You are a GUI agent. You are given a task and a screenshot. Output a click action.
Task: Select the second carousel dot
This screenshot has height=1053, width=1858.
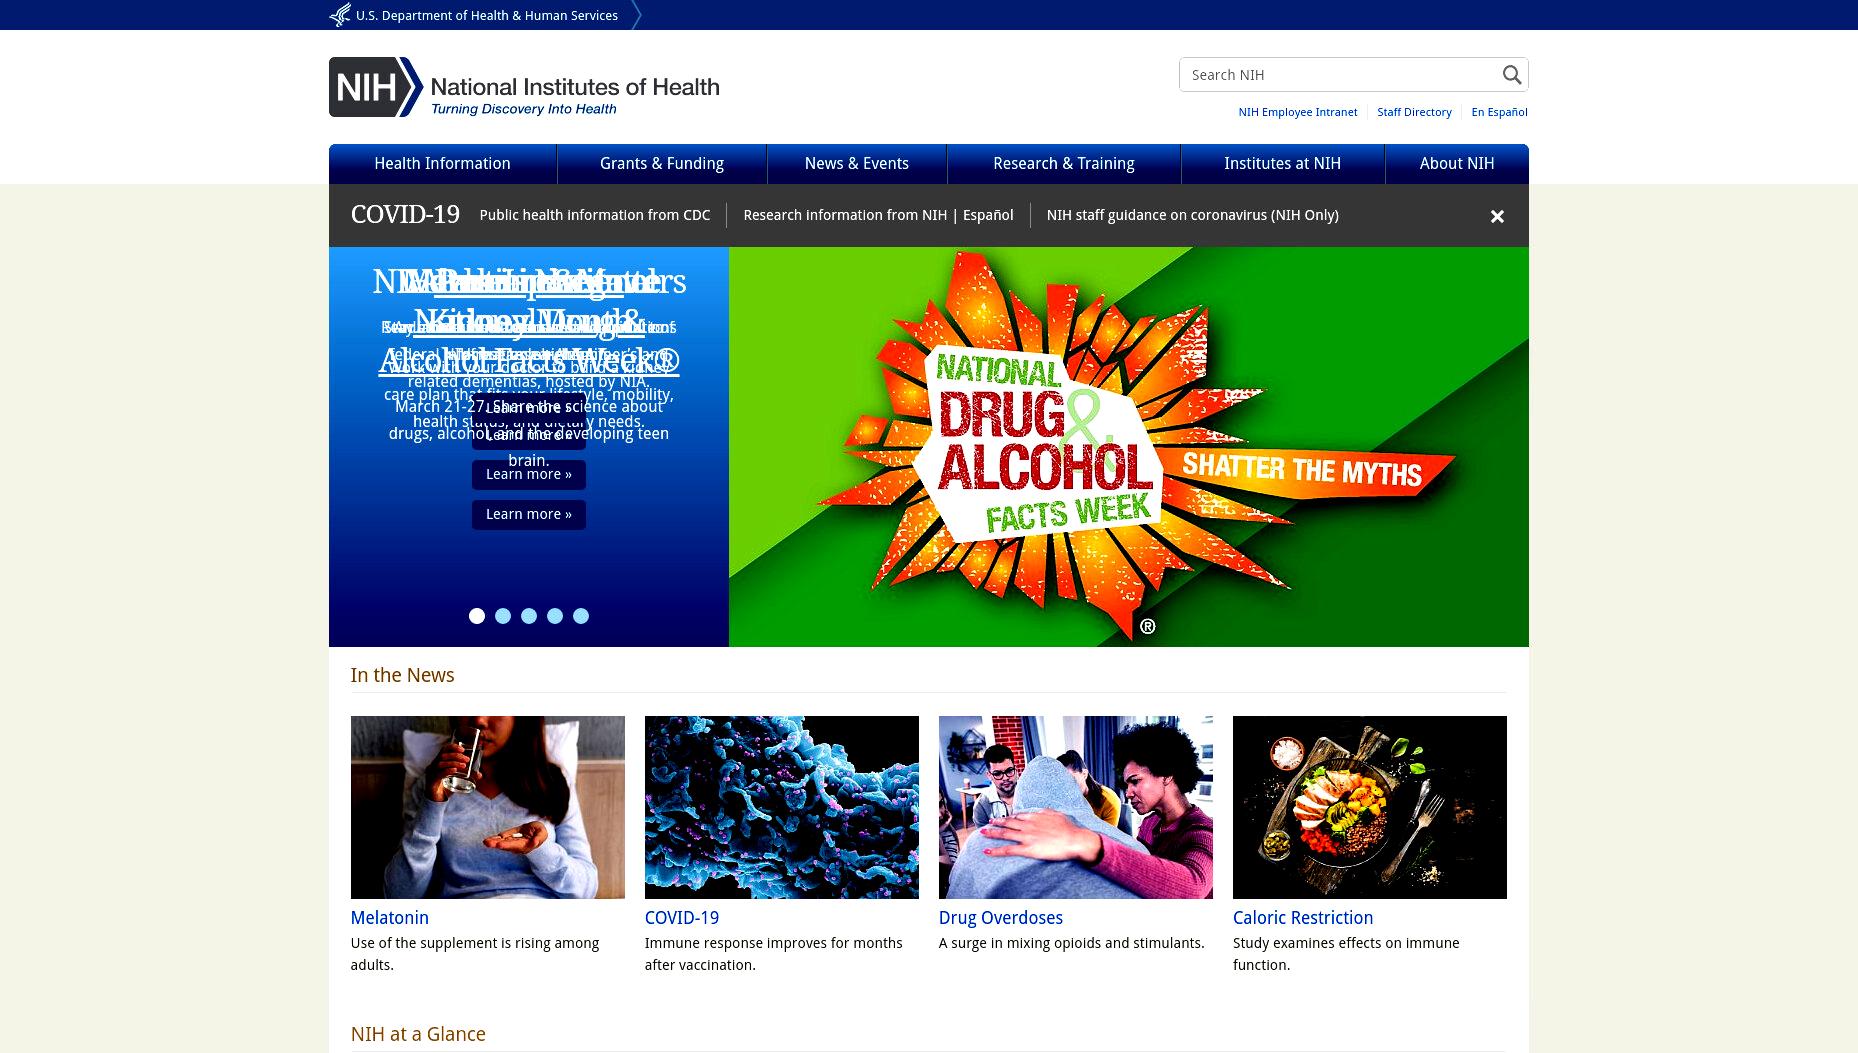[x=503, y=616]
